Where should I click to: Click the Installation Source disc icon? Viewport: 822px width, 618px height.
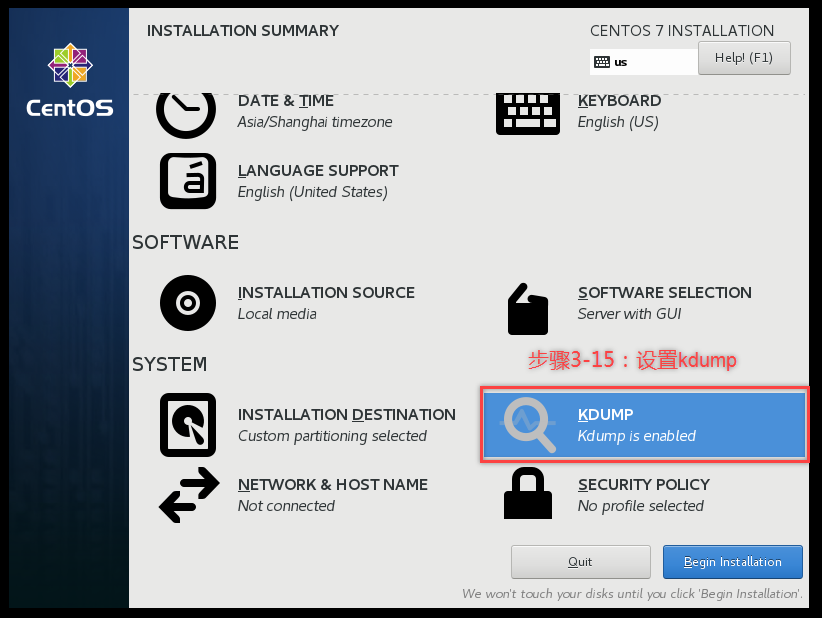coord(188,303)
